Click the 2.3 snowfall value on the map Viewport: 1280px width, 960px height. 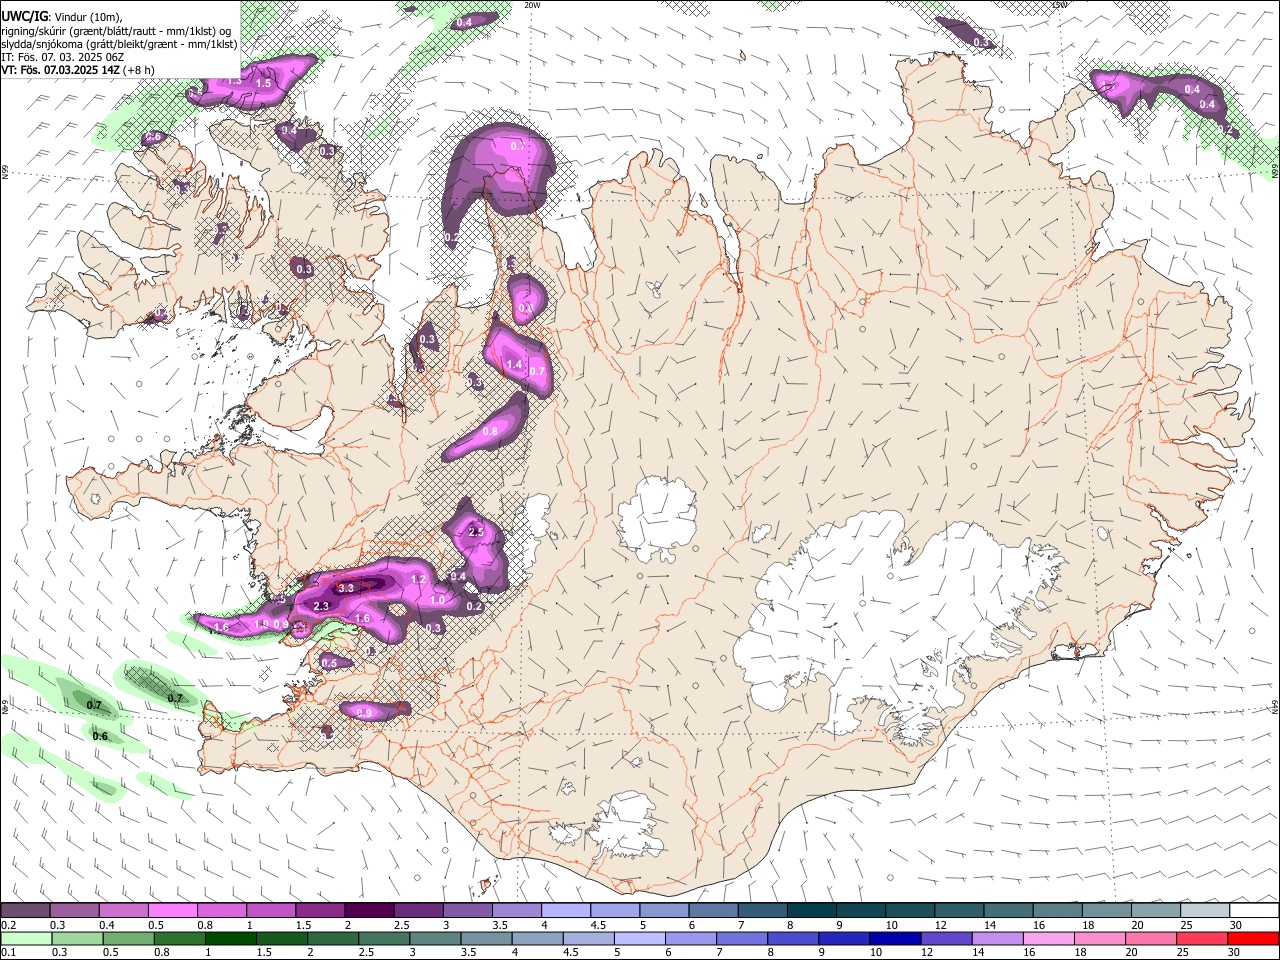click(x=321, y=606)
